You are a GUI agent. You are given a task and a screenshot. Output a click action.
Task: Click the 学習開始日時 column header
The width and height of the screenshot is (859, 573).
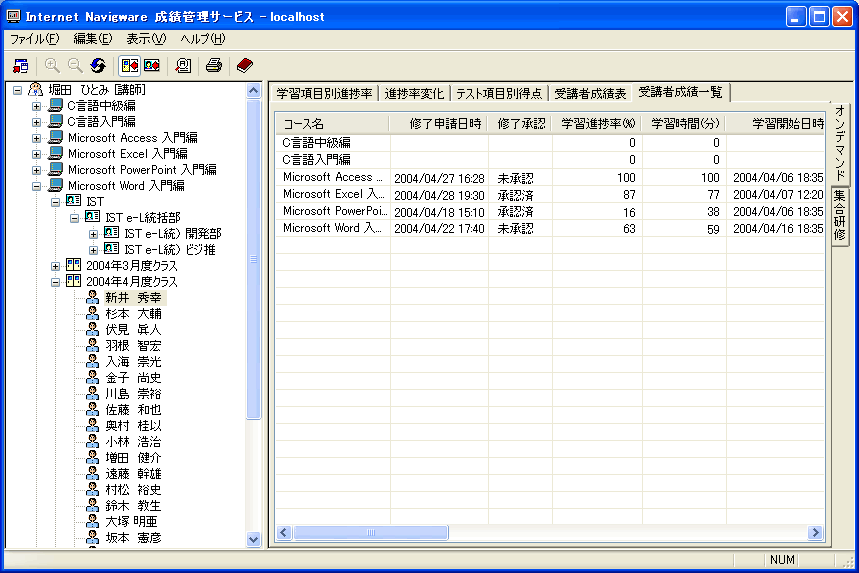[776, 124]
